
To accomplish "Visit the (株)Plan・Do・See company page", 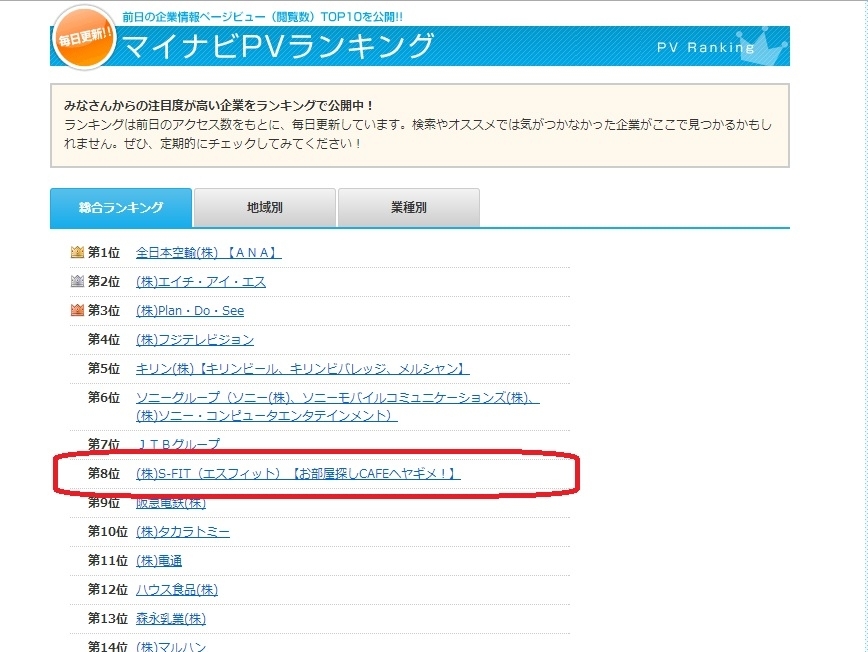I will point(190,311).
